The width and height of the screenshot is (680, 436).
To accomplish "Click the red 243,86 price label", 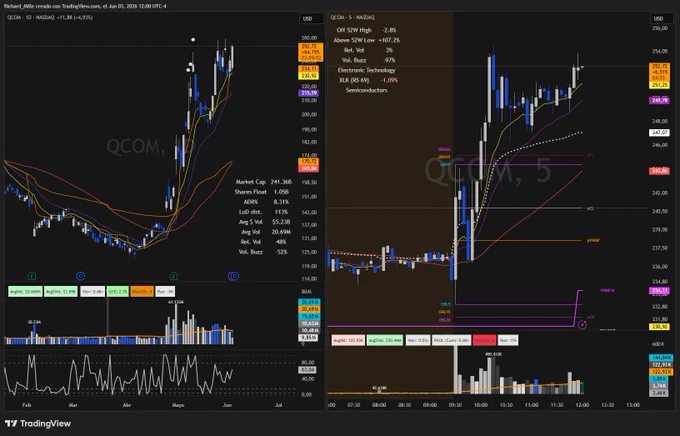I will coord(659,171).
